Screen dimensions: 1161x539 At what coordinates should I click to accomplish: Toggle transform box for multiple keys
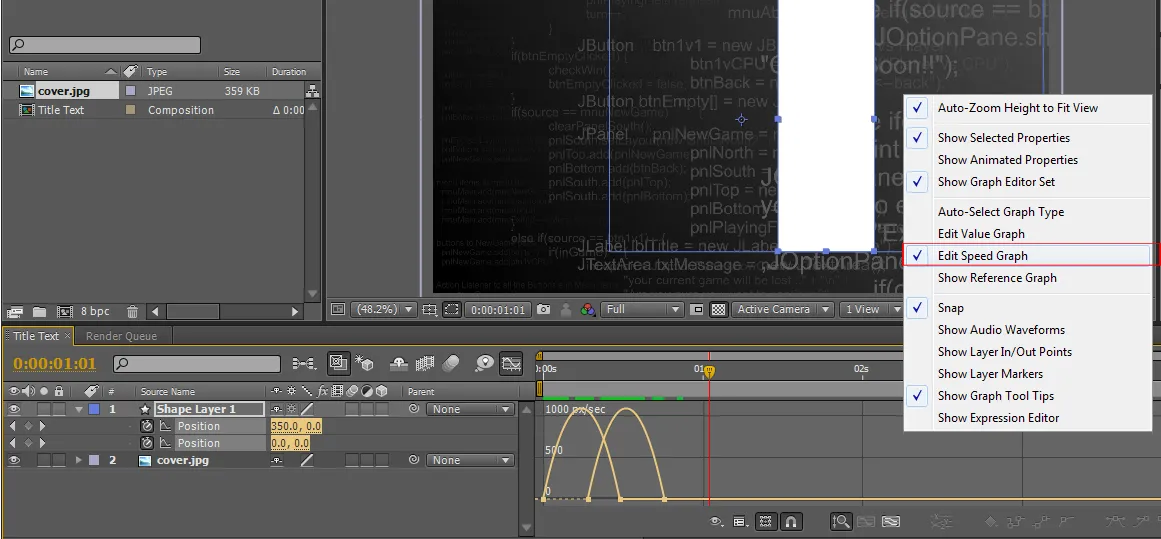[766, 522]
